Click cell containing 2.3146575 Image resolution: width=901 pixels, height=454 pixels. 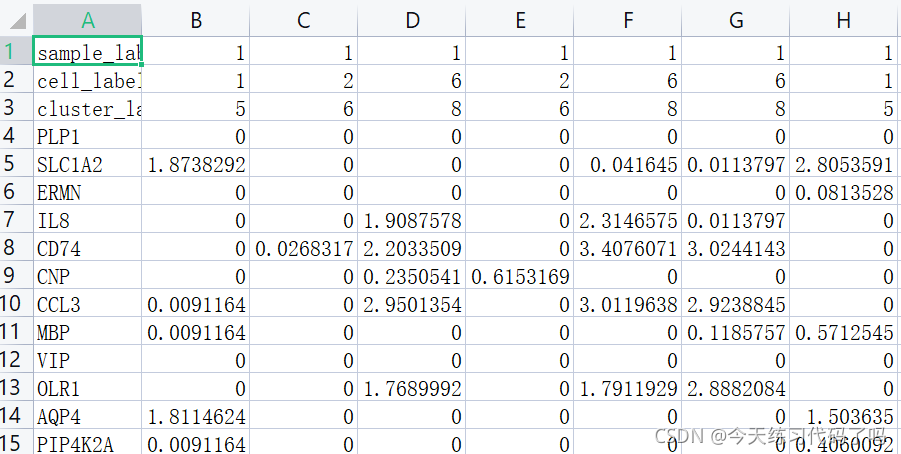pos(628,219)
